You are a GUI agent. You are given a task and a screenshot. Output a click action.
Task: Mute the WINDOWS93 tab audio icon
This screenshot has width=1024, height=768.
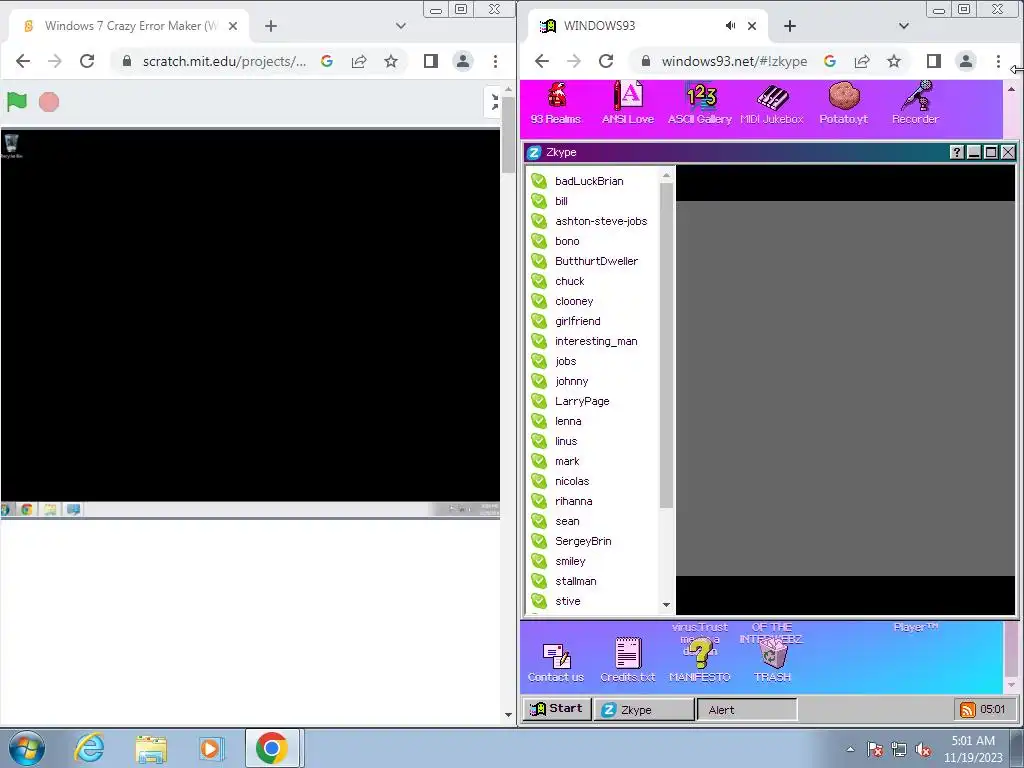[730, 25]
